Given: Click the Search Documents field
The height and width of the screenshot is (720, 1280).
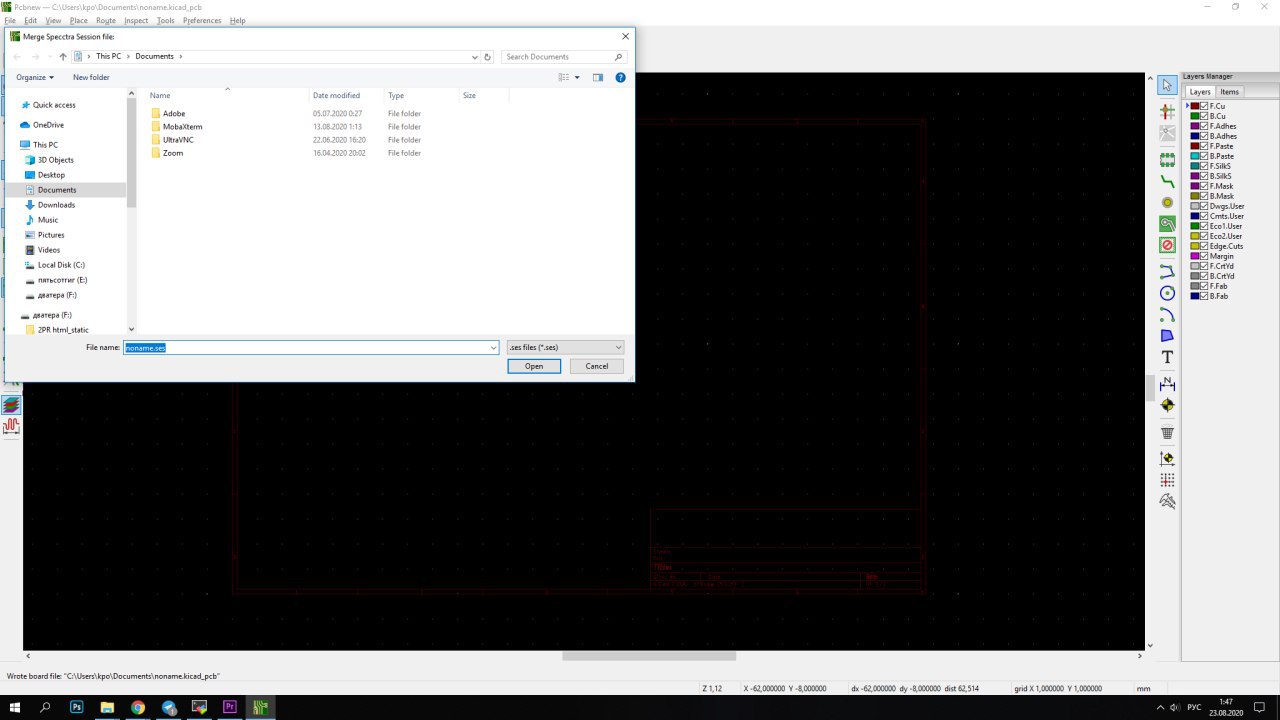Looking at the screenshot, I should [565, 57].
